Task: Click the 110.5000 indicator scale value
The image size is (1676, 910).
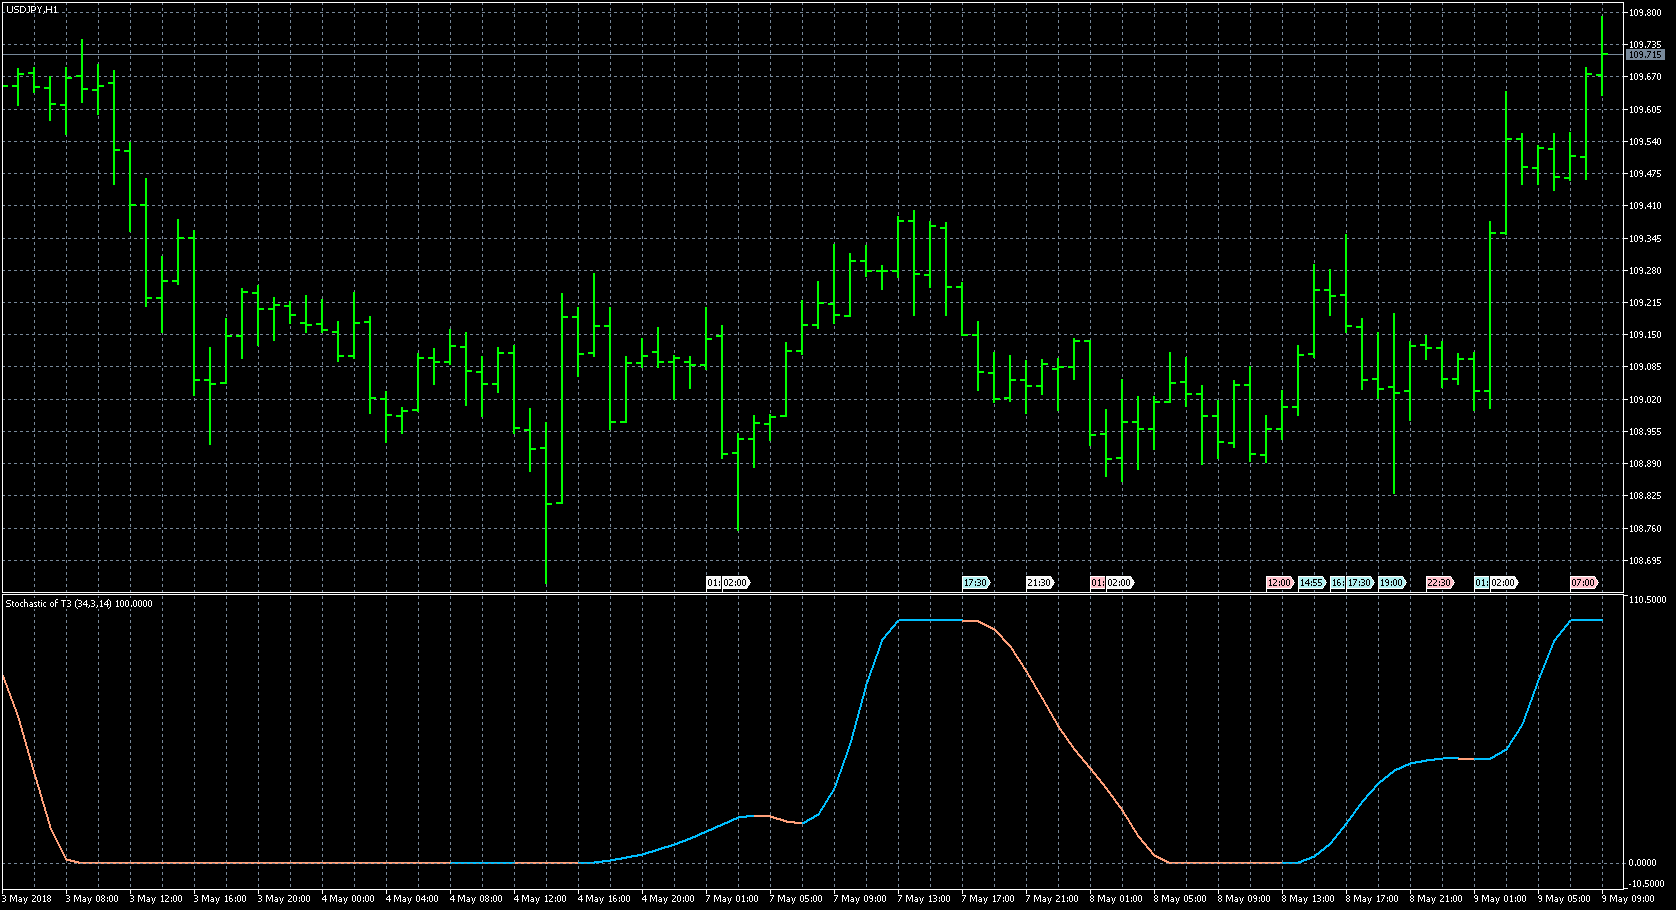Action: point(1647,600)
